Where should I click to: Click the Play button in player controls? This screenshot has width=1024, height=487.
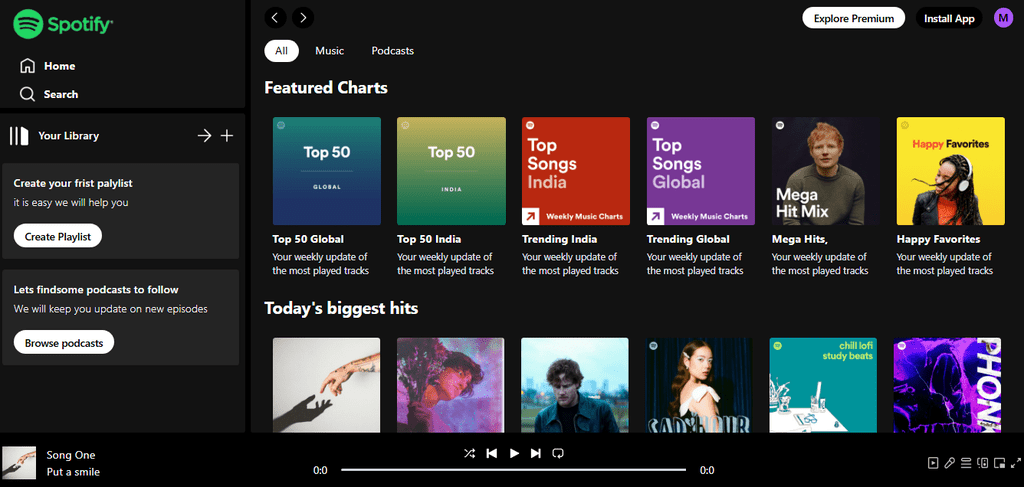514,453
